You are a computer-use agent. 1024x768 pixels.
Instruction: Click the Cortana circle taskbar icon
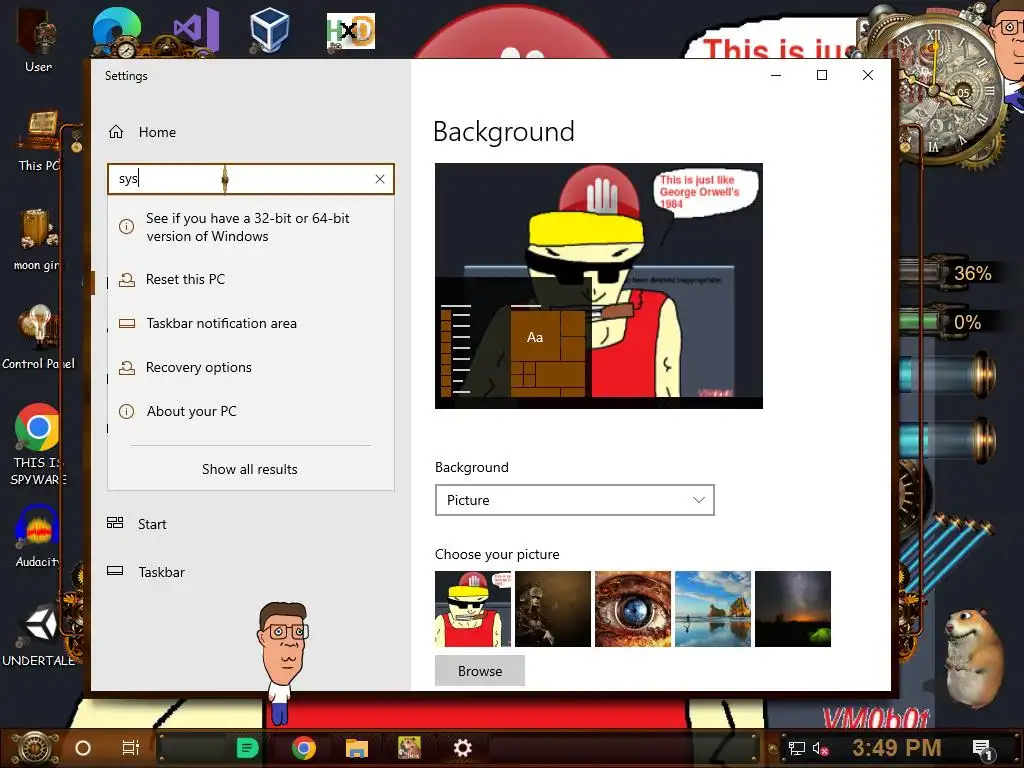83,748
